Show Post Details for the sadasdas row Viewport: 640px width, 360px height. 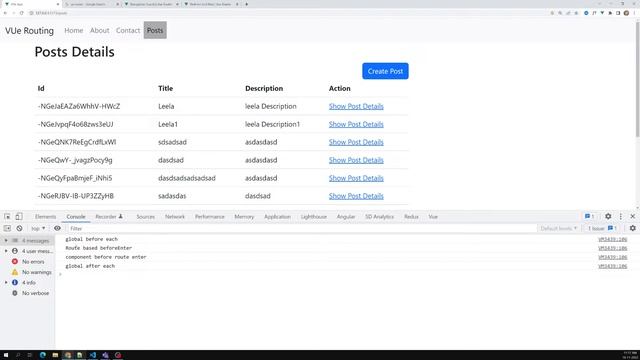coord(356,196)
